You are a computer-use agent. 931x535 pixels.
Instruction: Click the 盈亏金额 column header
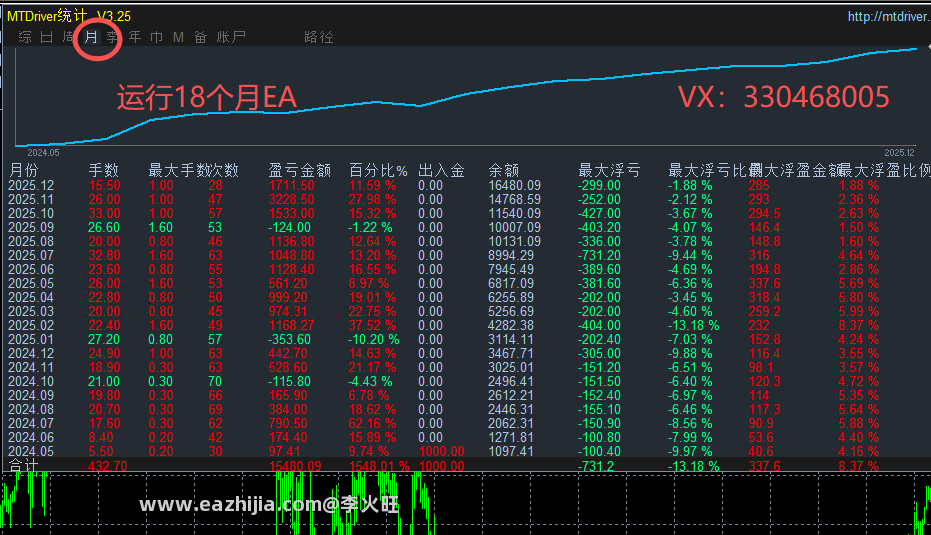click(x=299, y=171)
